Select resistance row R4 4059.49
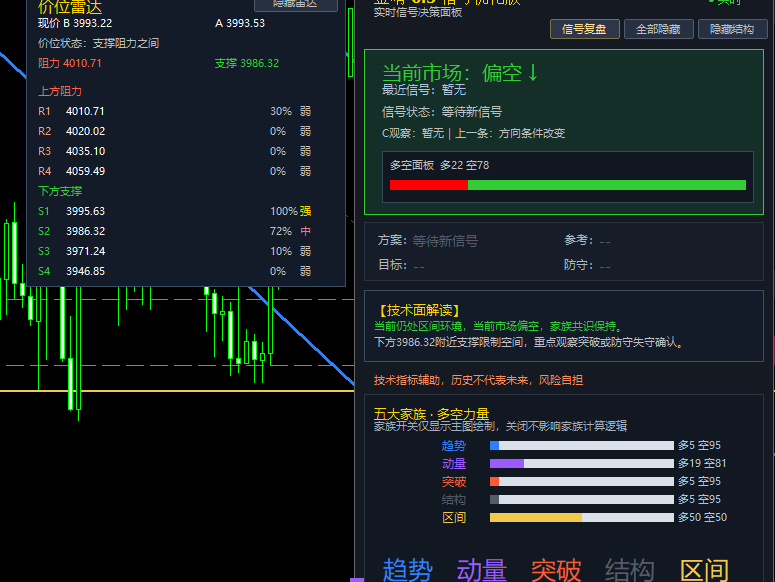 [175, 171]
